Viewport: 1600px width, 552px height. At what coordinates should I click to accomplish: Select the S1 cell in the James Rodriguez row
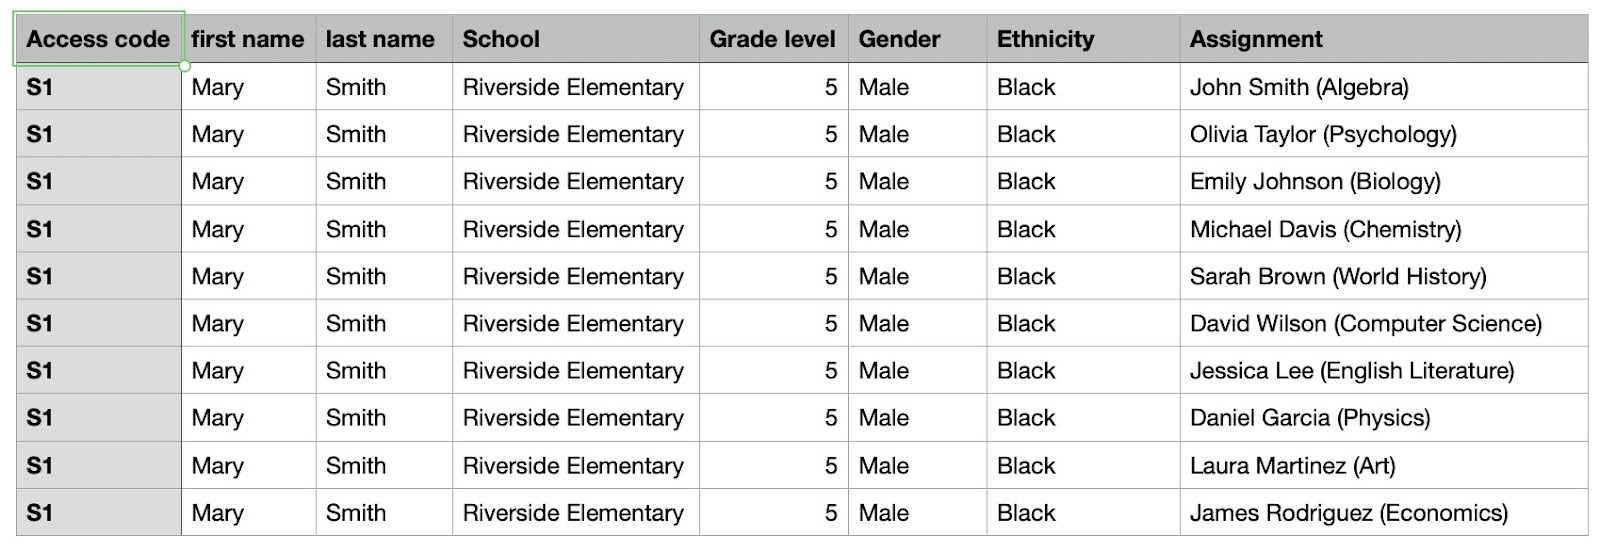click(x=98, y=512)
